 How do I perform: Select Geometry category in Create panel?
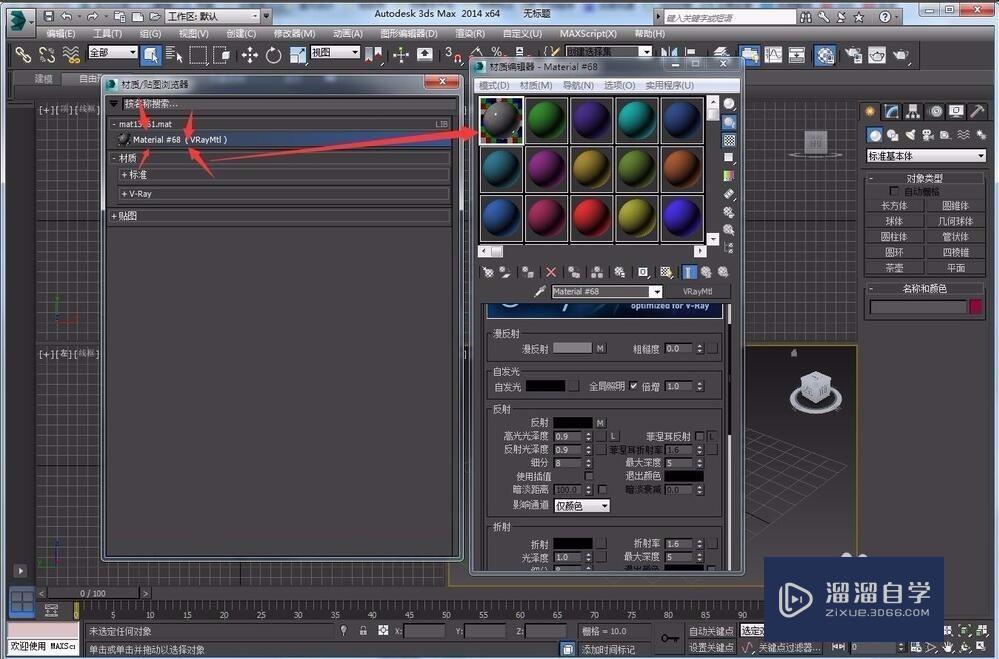[875, 135]
